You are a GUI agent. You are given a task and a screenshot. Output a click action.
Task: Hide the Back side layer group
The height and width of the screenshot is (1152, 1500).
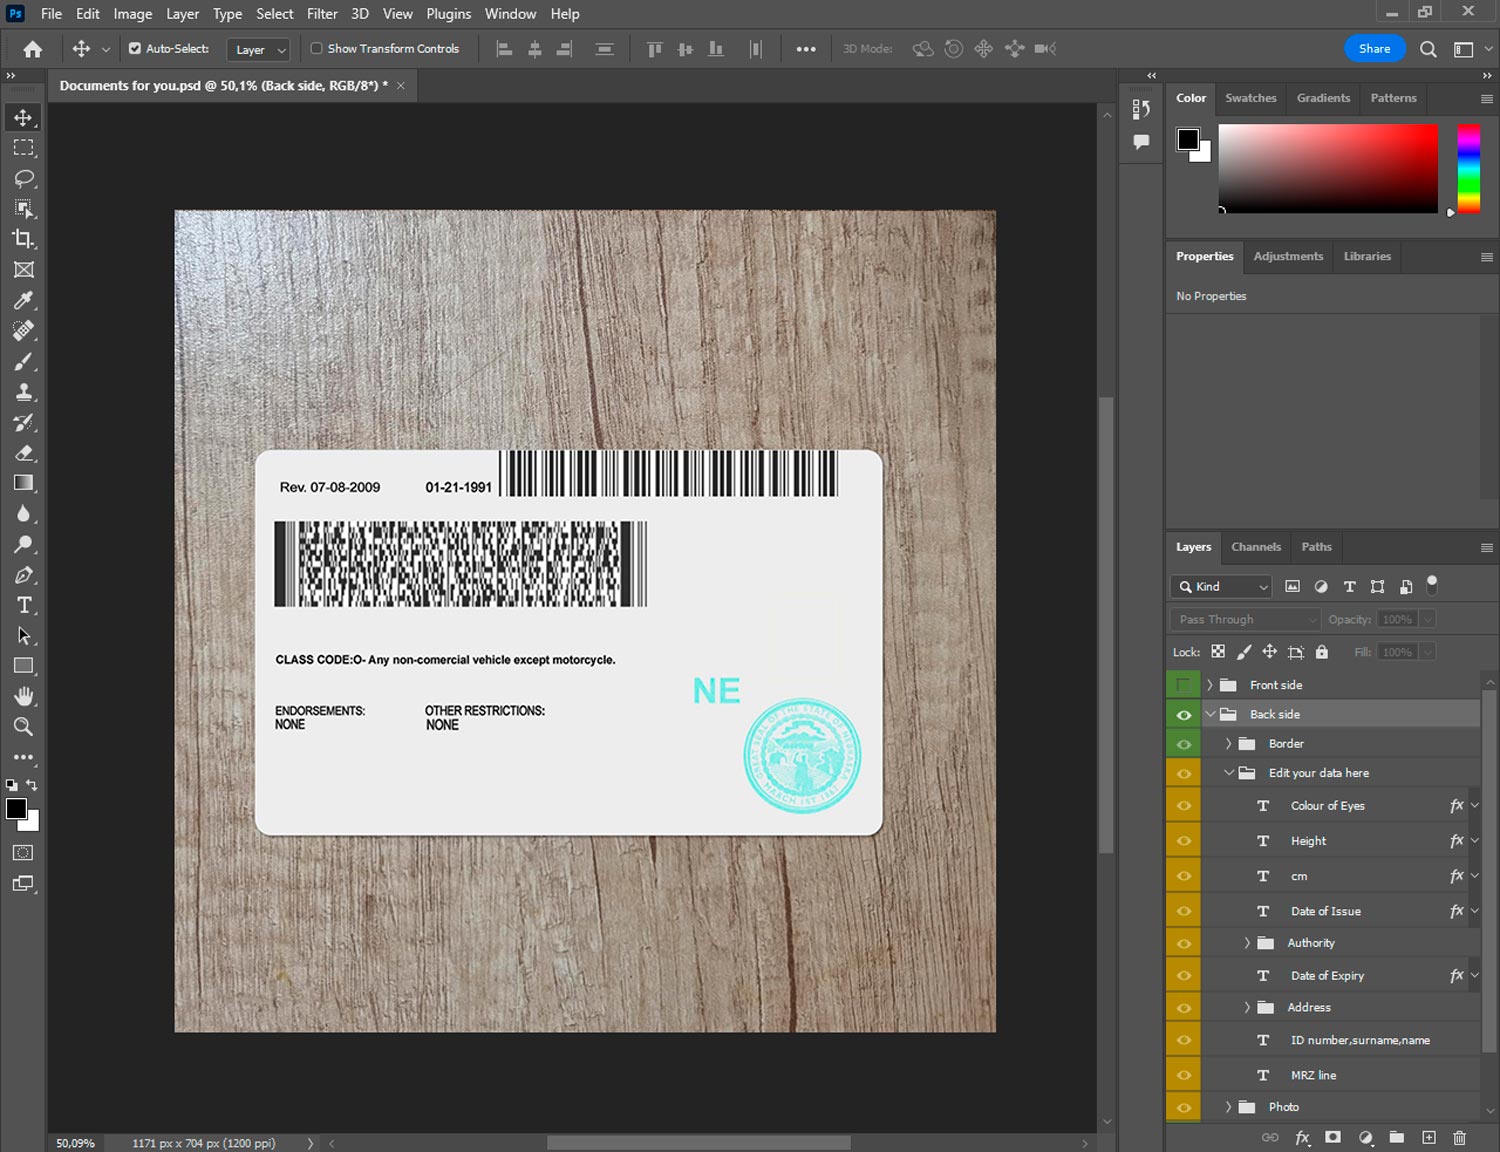click(1183, 714)
